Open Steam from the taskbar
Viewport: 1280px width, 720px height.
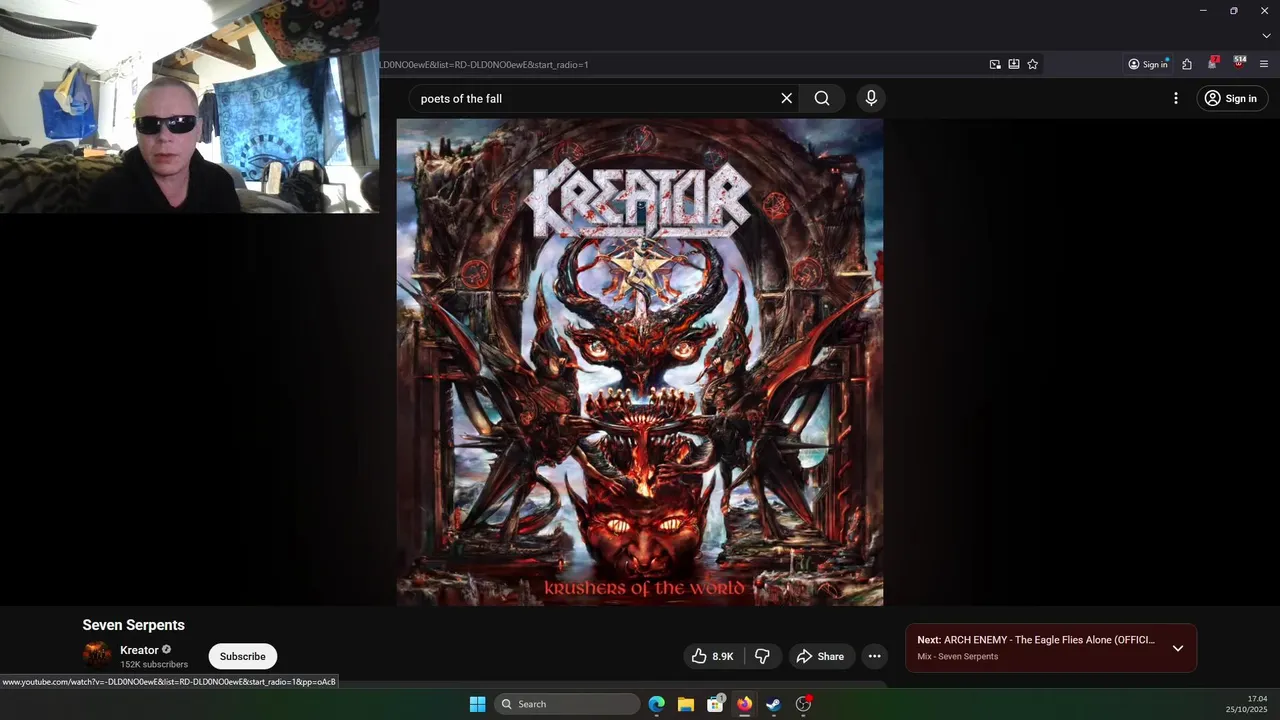tap(773, 704)
